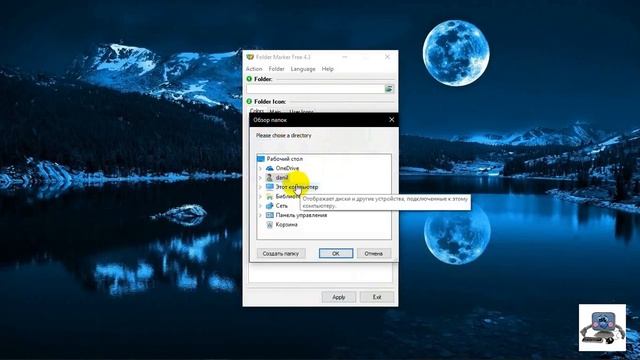Open the Folder menu
640x360 pixels.
click(276, 69)
